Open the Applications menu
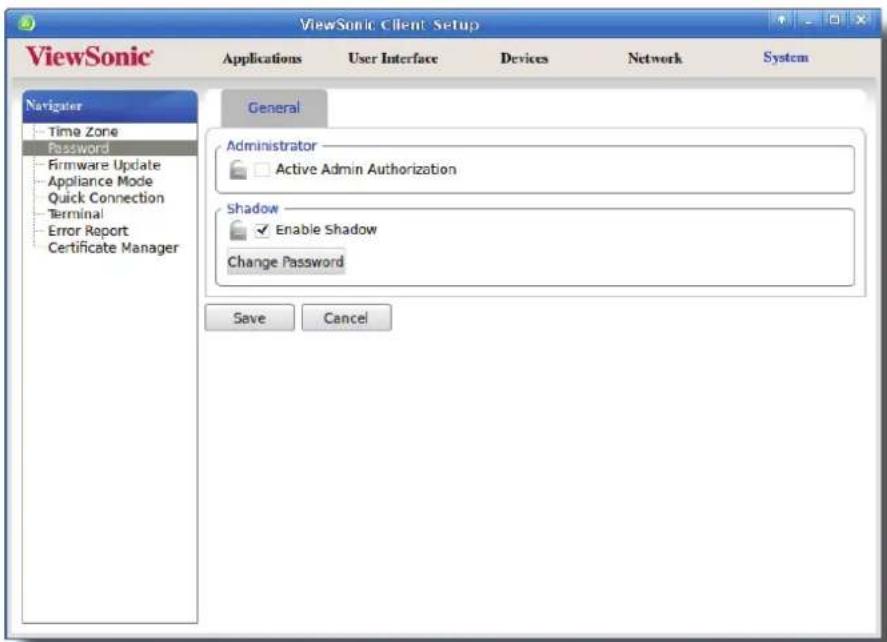Viewport: 887px width, 642px height. tap(262, 58)
